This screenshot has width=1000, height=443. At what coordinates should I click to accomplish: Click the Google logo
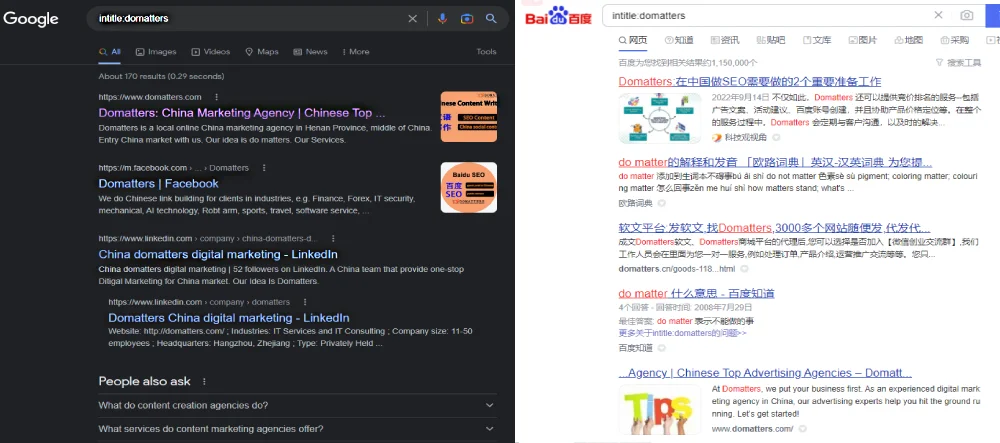(31, 18)
